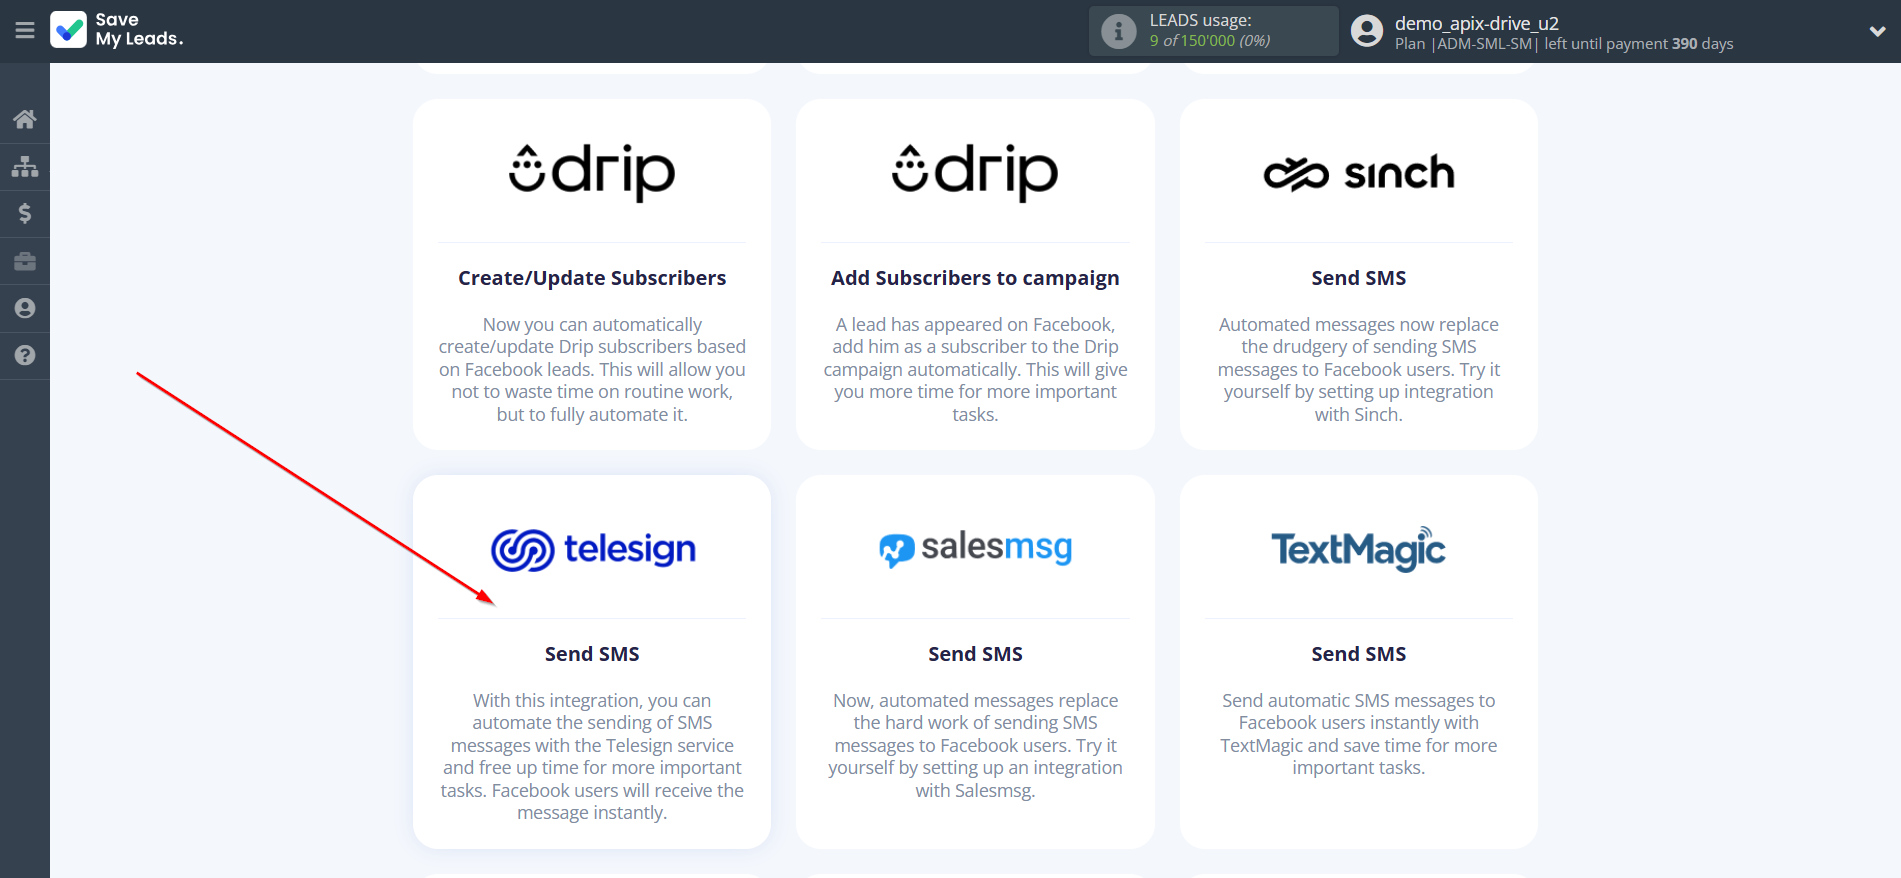Open help question mark icon
This screenshot has height=878, width=1901.
tap(25, 356)
